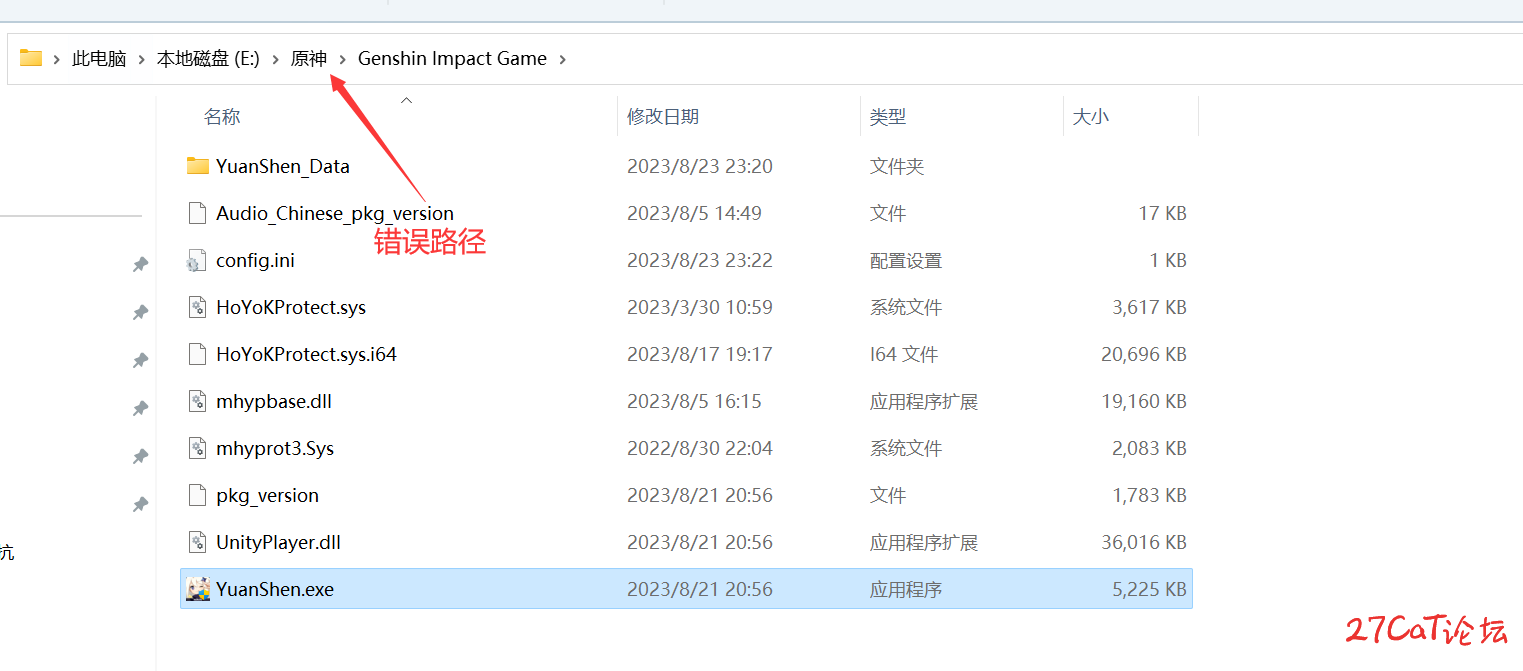Select pkg_version file name
This screenshot has width=1523, height=671.
[x=267, y=496]
